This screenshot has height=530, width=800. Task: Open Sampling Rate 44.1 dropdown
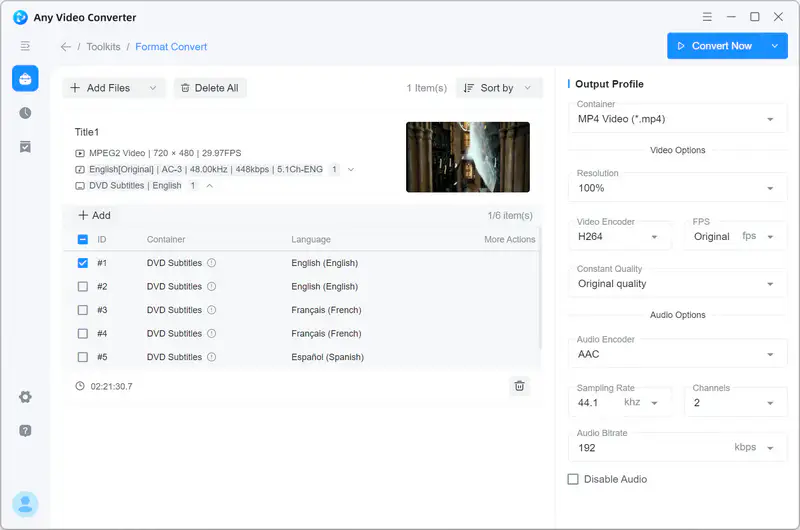620,402
